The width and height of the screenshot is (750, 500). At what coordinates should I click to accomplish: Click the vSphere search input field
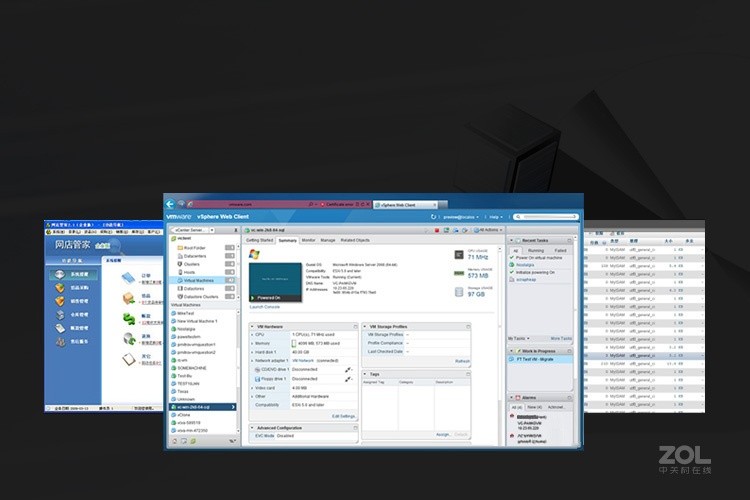tap(546, 217)
